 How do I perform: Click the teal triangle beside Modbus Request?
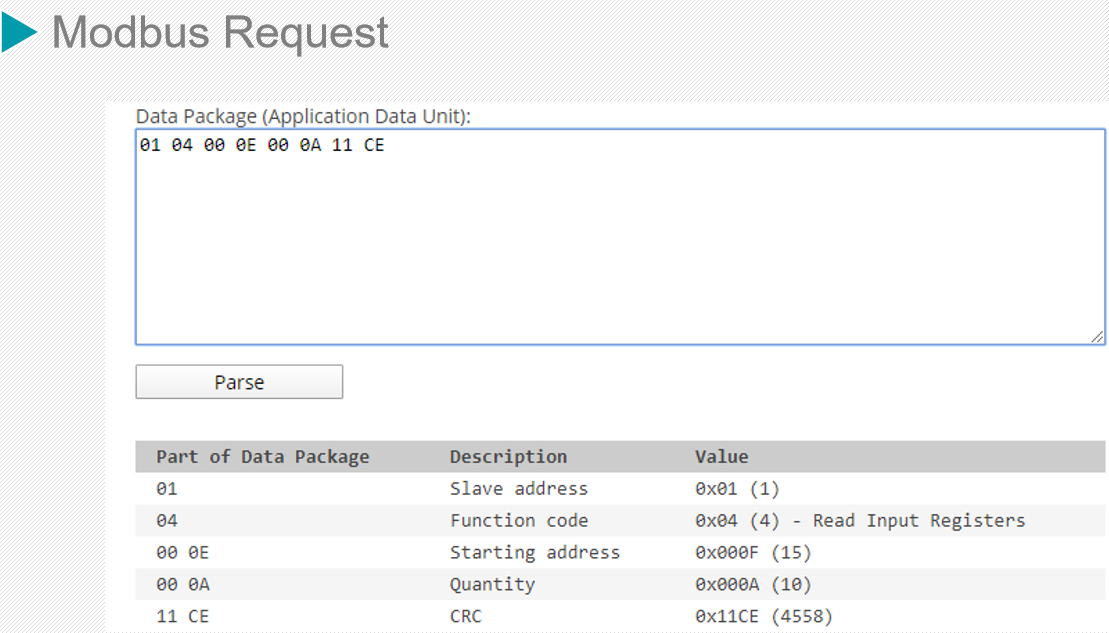pyautogui.click(x=19, y=33)
